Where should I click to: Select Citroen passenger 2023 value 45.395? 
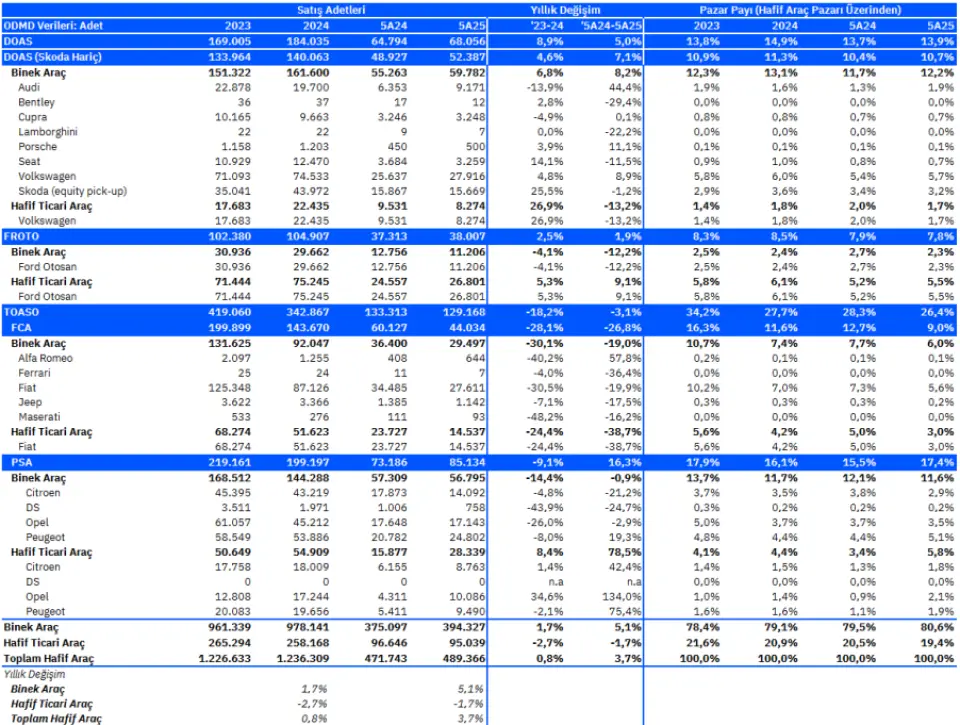click(x=233, y=493)
